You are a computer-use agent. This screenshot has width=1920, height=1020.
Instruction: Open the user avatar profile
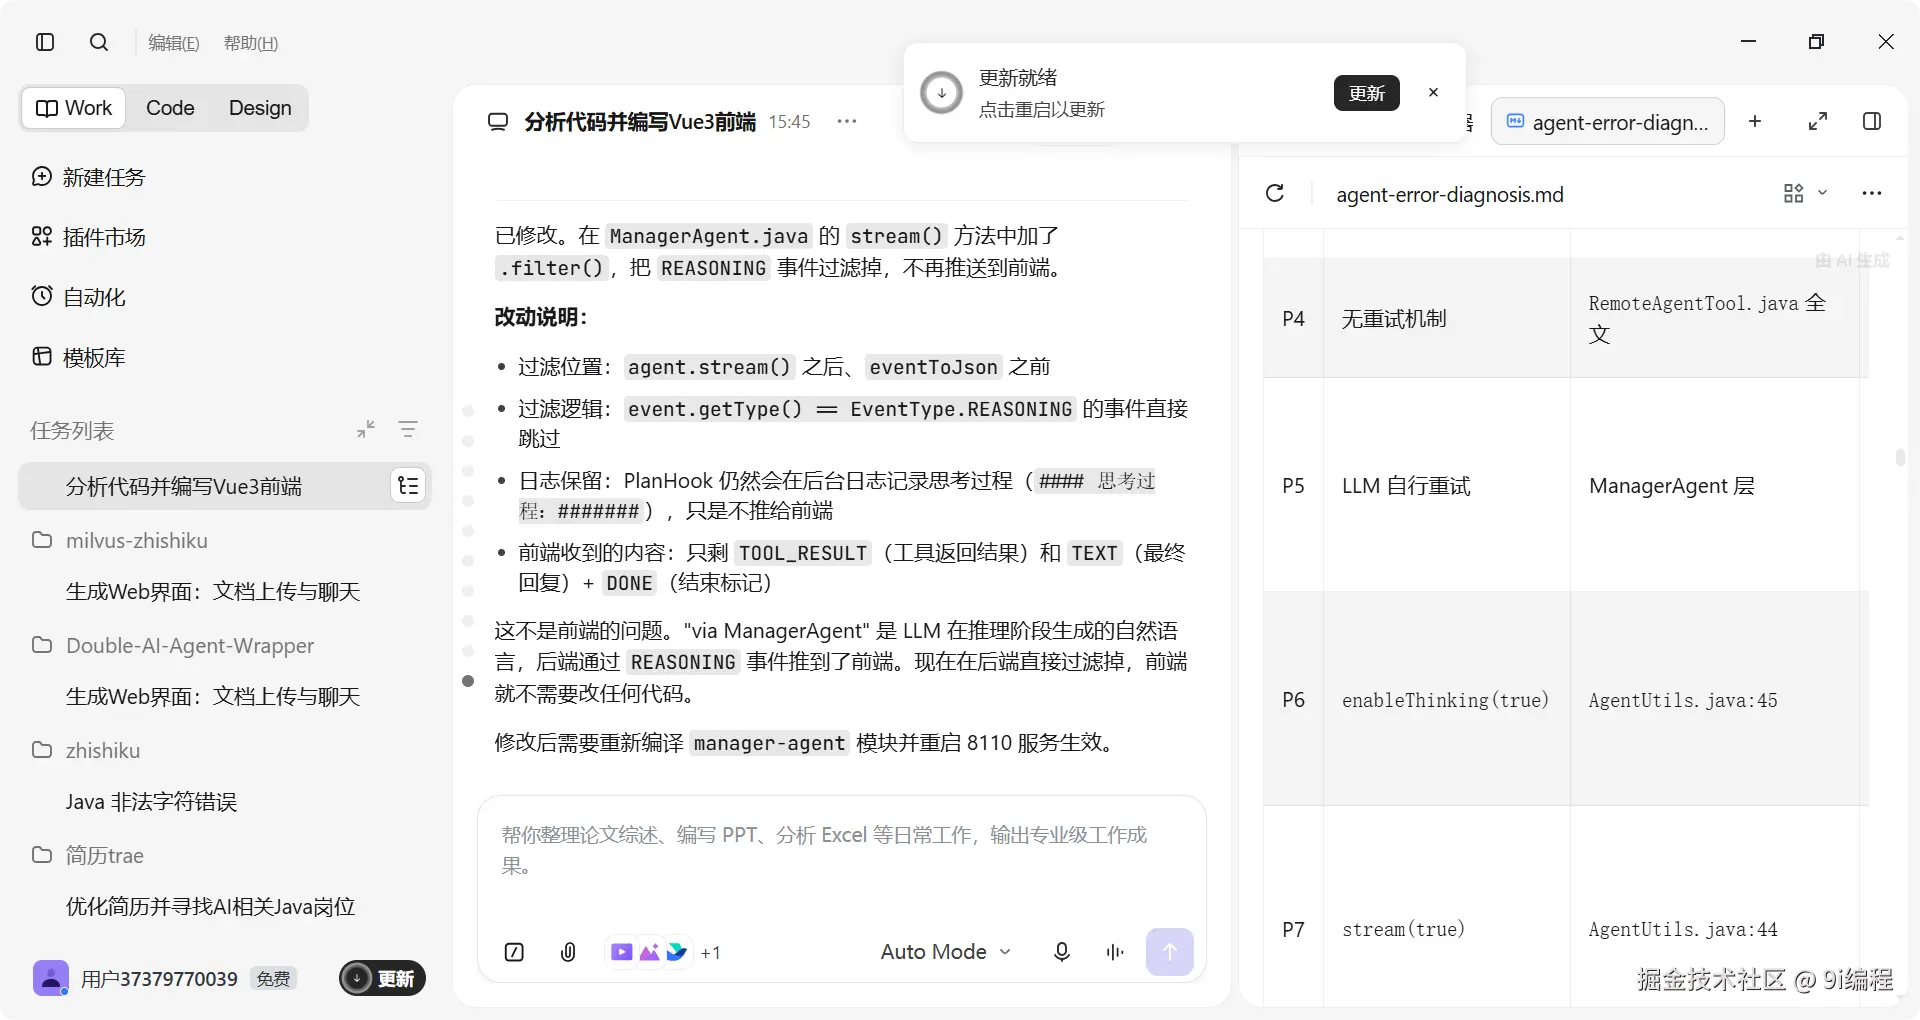51,978
